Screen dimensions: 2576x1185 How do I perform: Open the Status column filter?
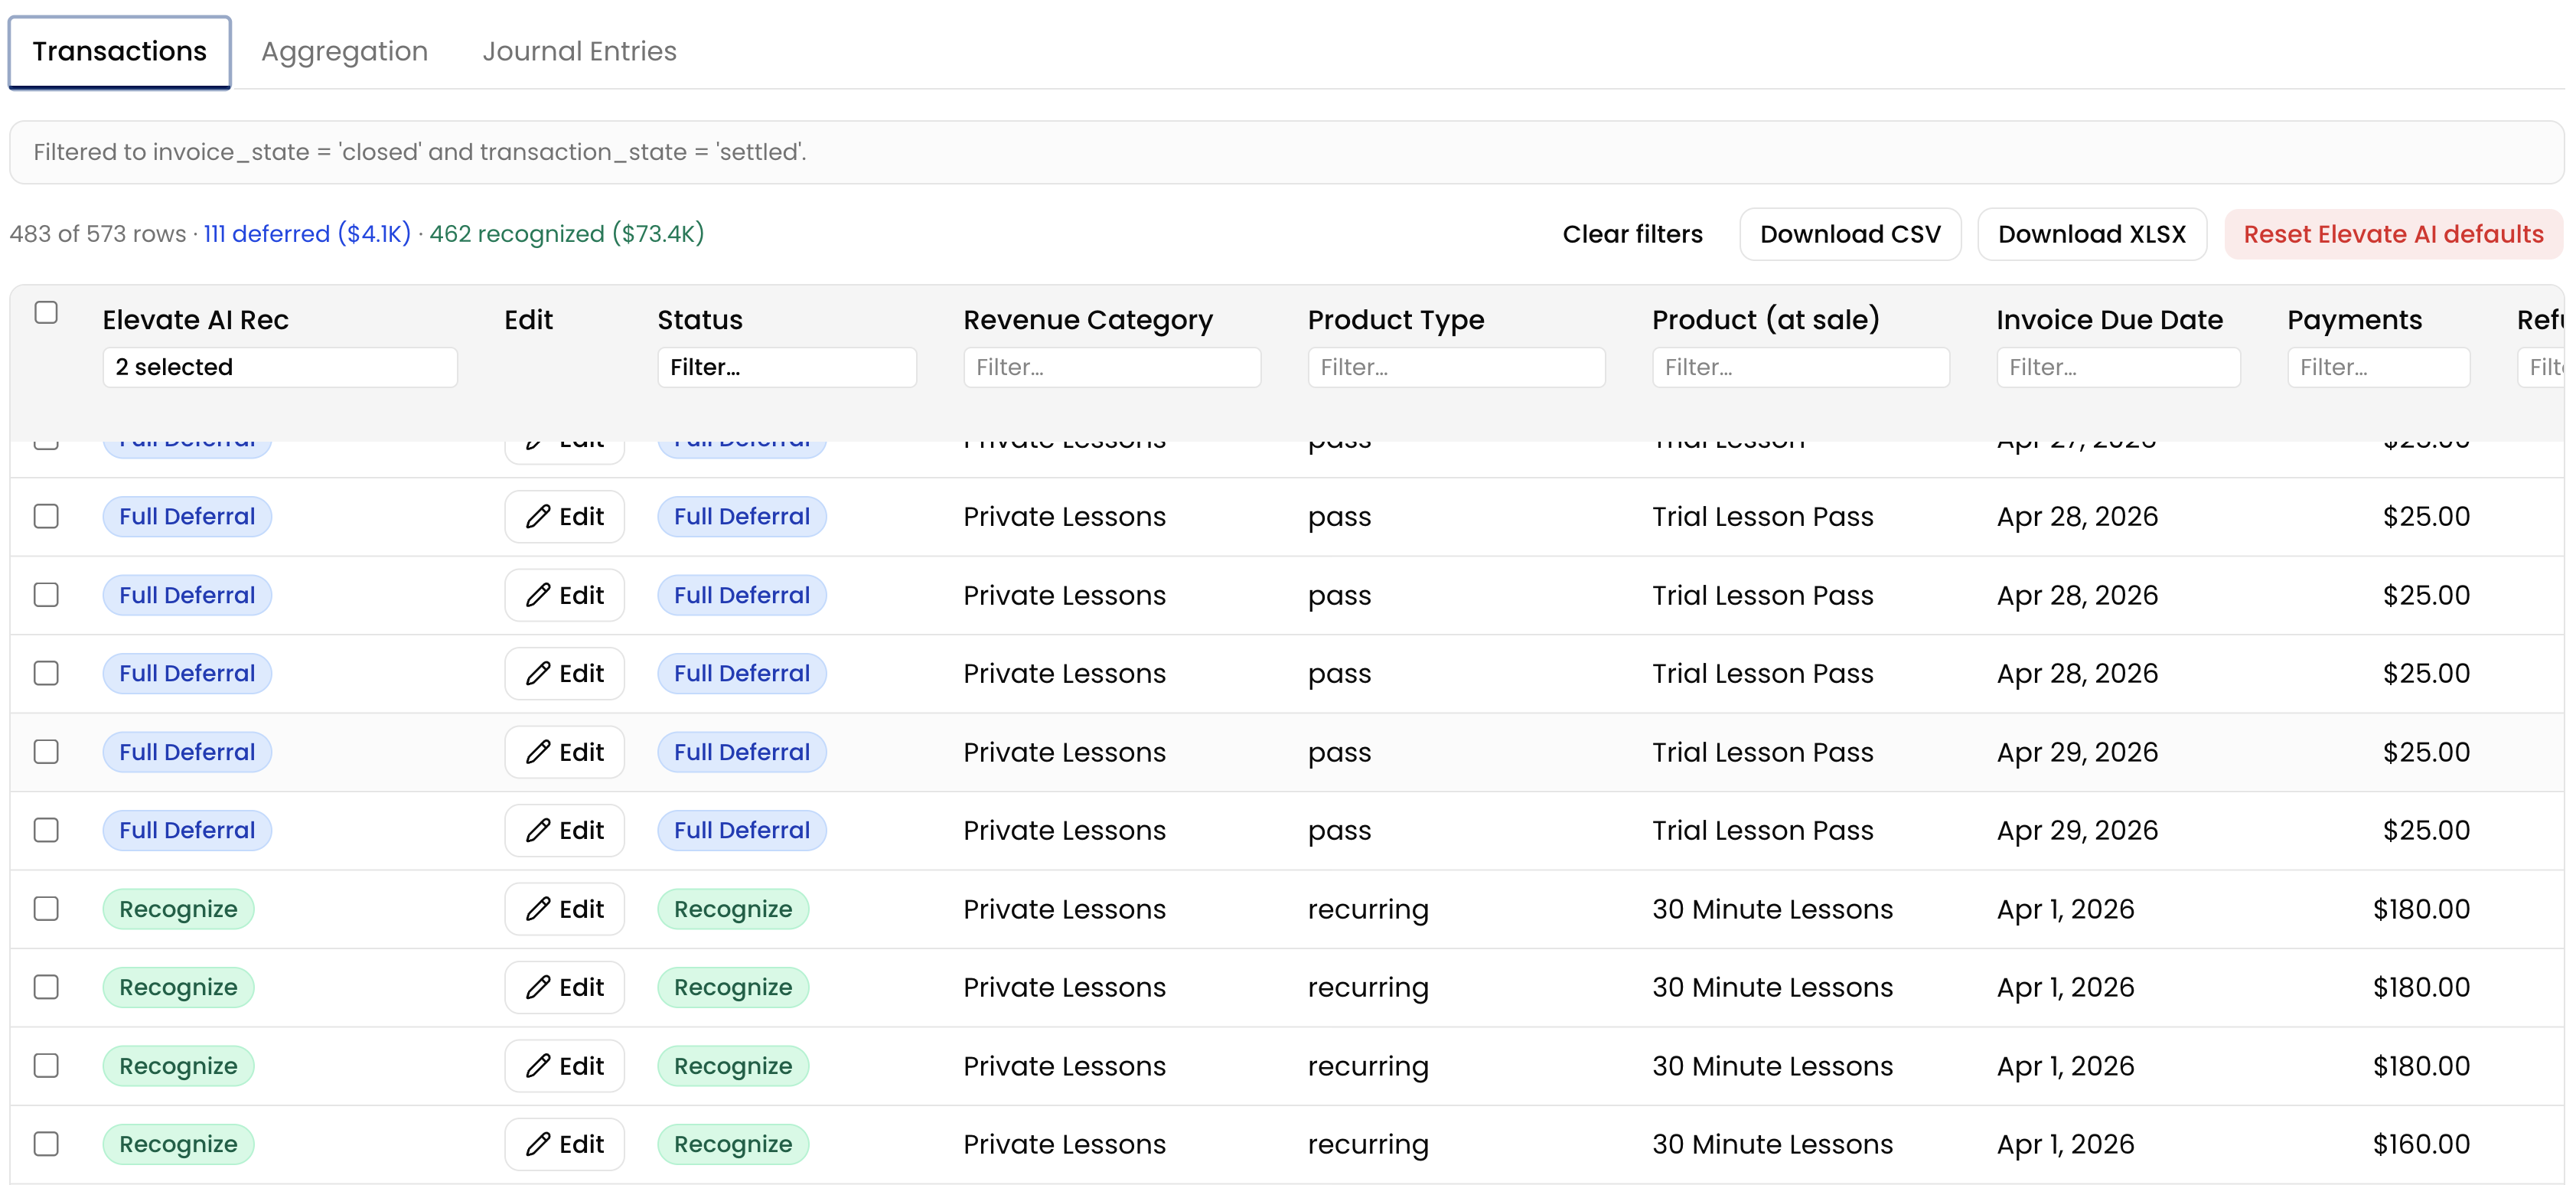[787, 367]
